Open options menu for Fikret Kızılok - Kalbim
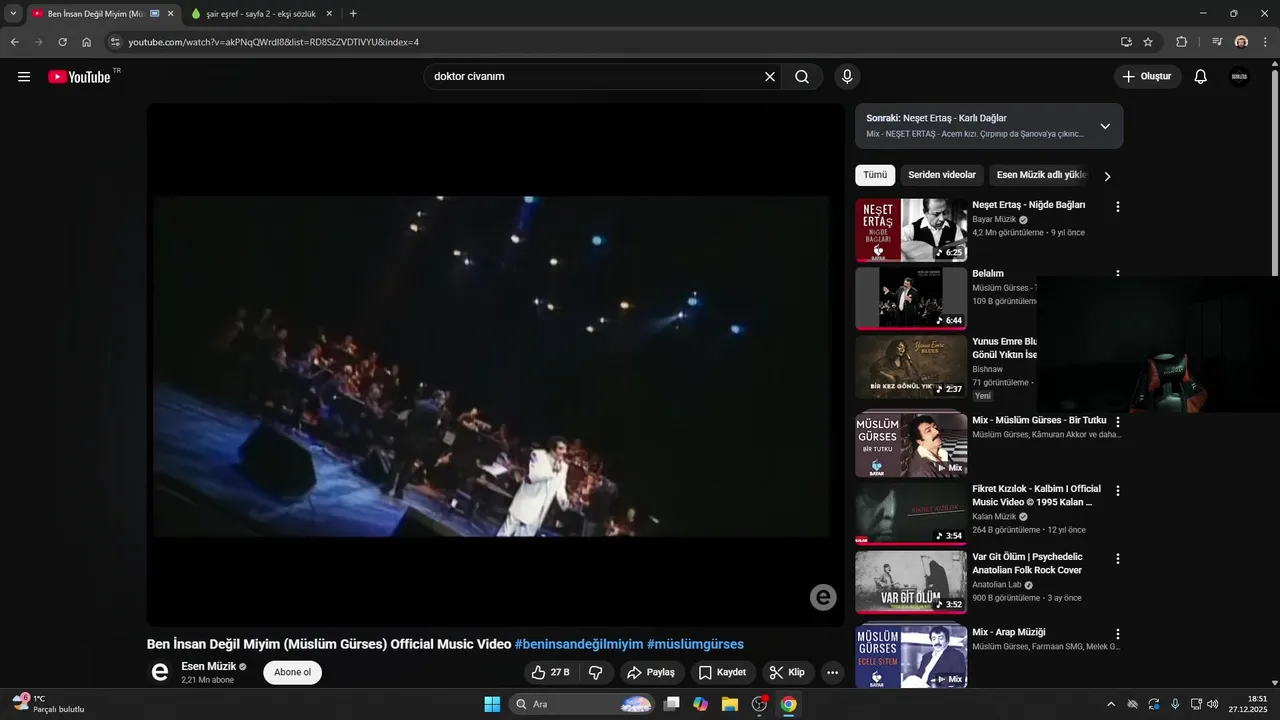This screenshot has width=1280, height=720. 1118,491
